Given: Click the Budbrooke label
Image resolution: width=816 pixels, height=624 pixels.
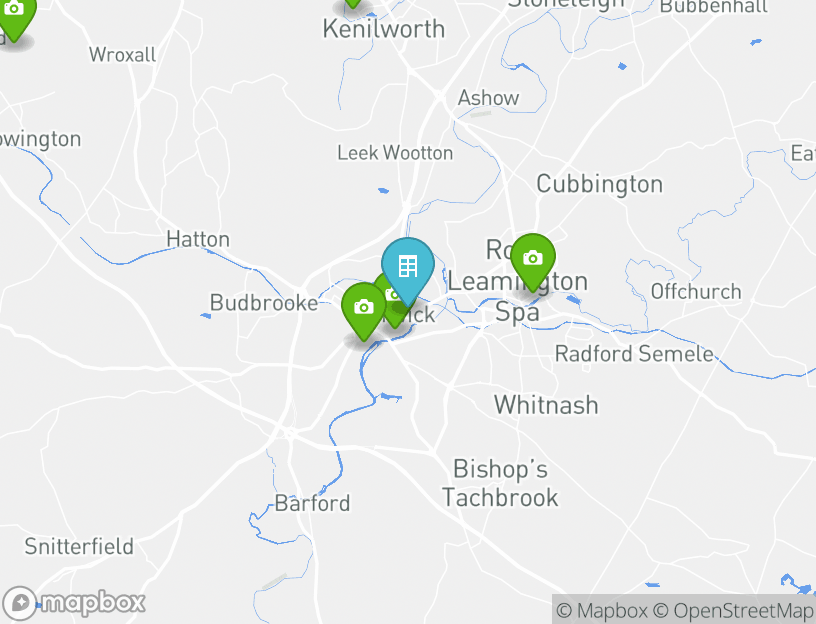Looking at the screenshot, I should tap(263, 302).
